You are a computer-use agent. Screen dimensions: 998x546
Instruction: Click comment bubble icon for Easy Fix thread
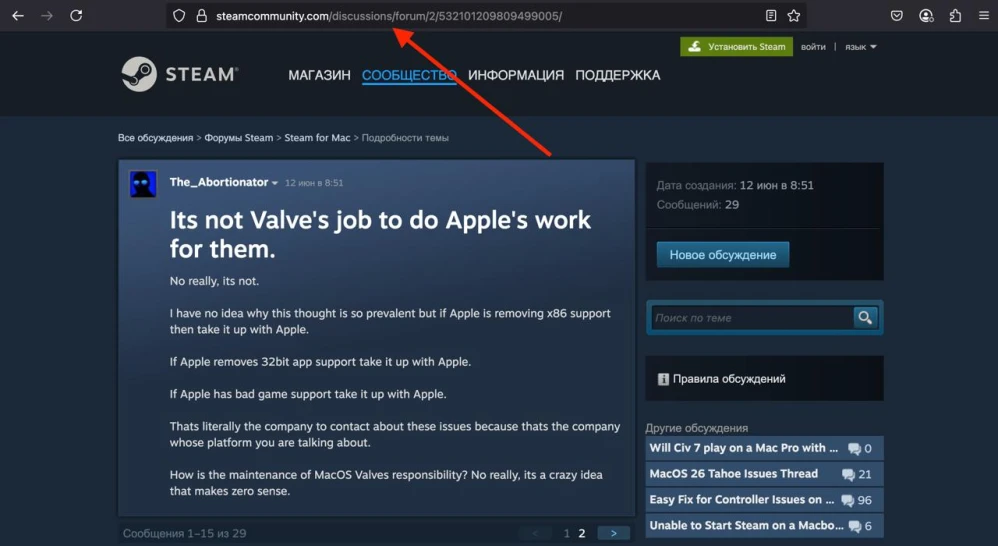[x=847, y=501]
